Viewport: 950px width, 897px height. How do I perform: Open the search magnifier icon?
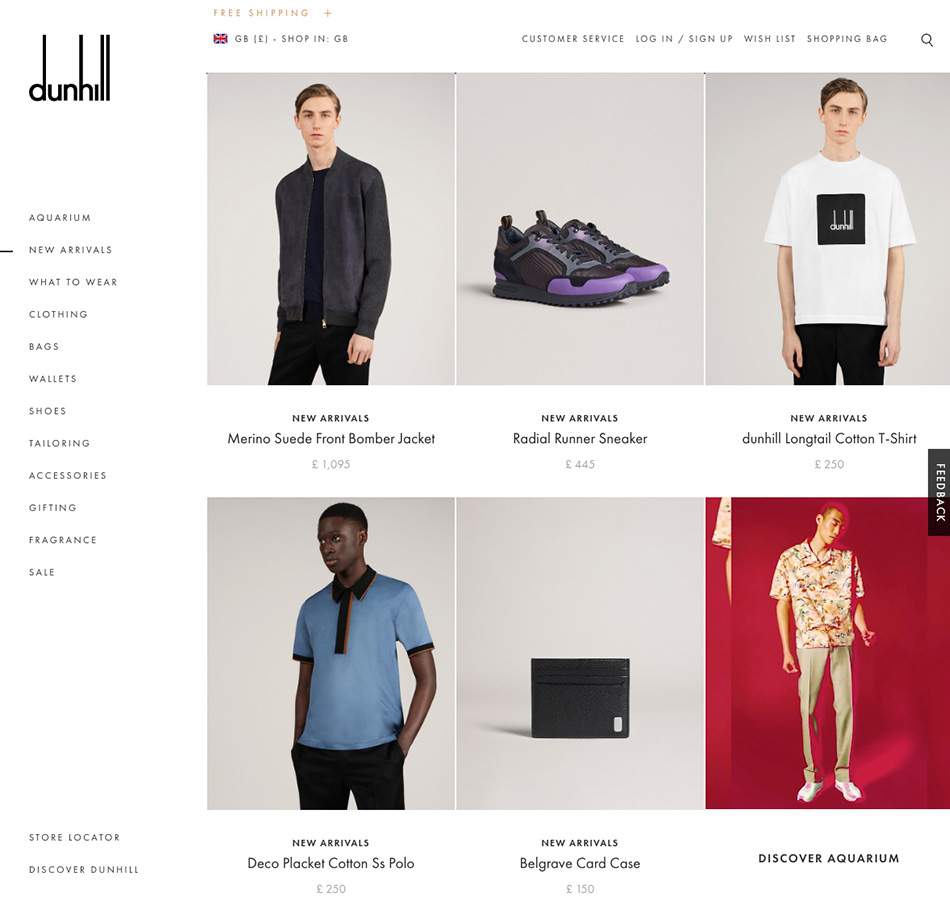(926, 40)
